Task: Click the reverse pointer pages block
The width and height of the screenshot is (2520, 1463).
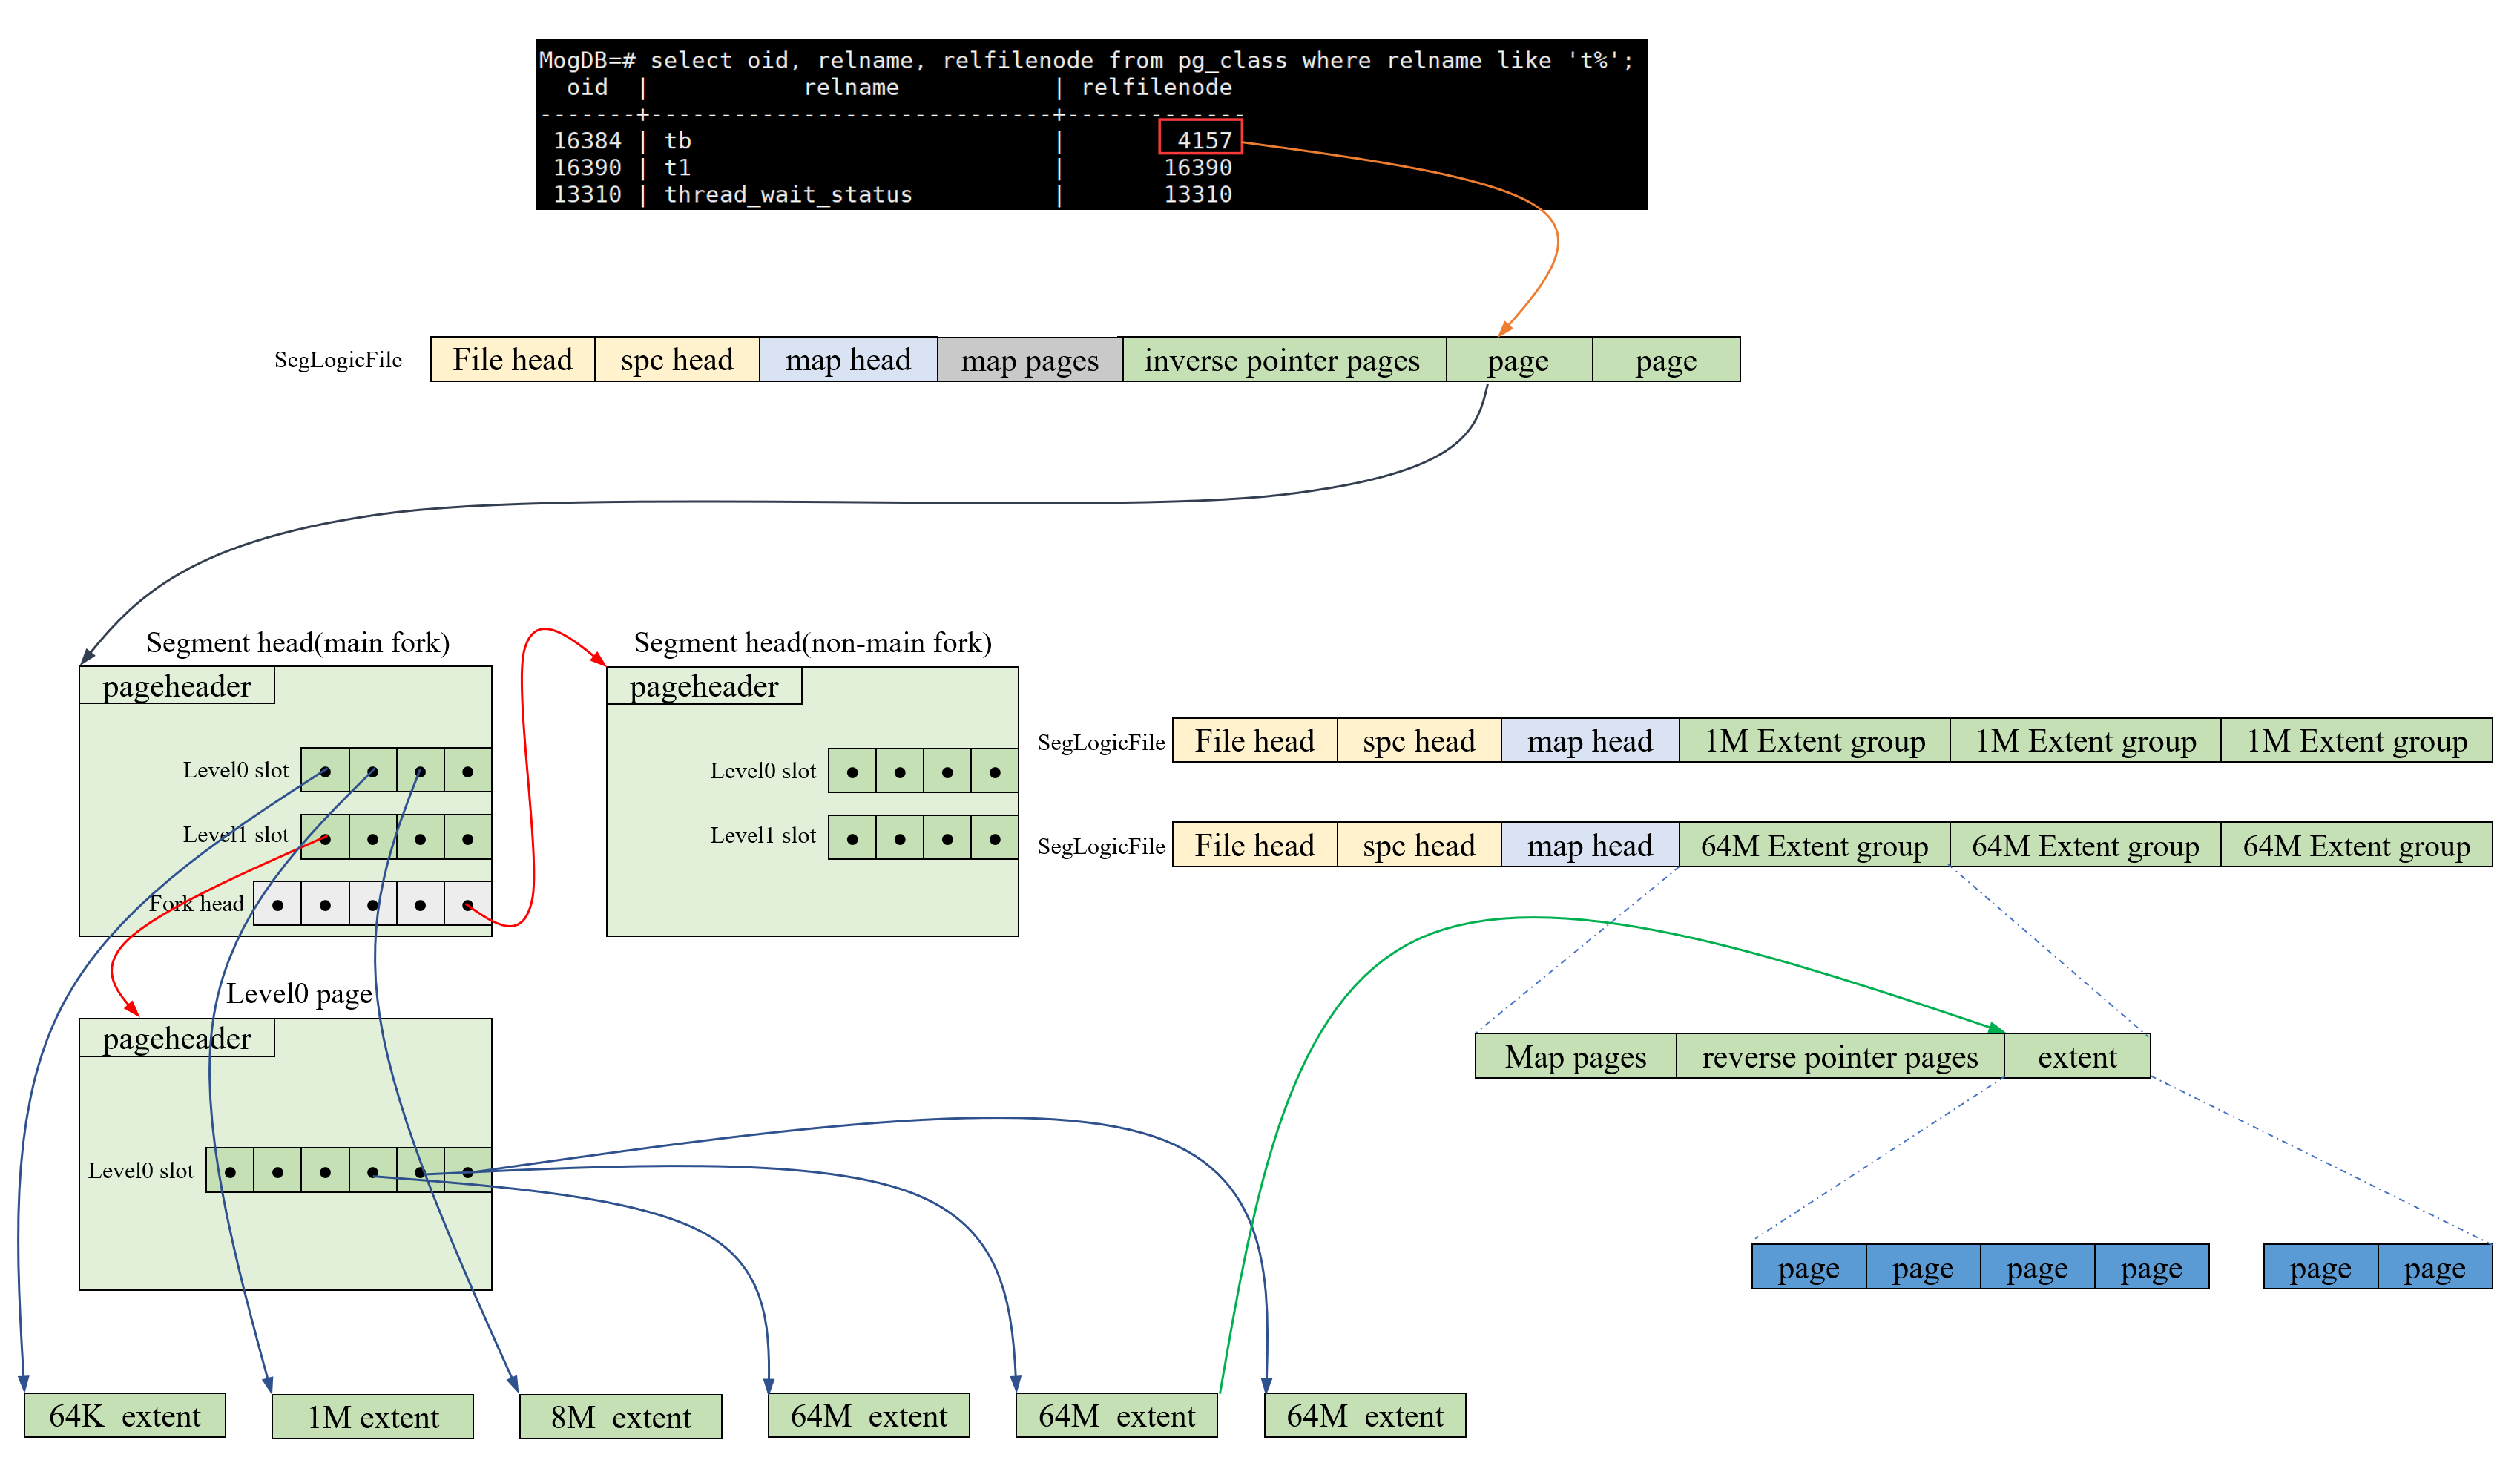Action: click(1838, 1057)
